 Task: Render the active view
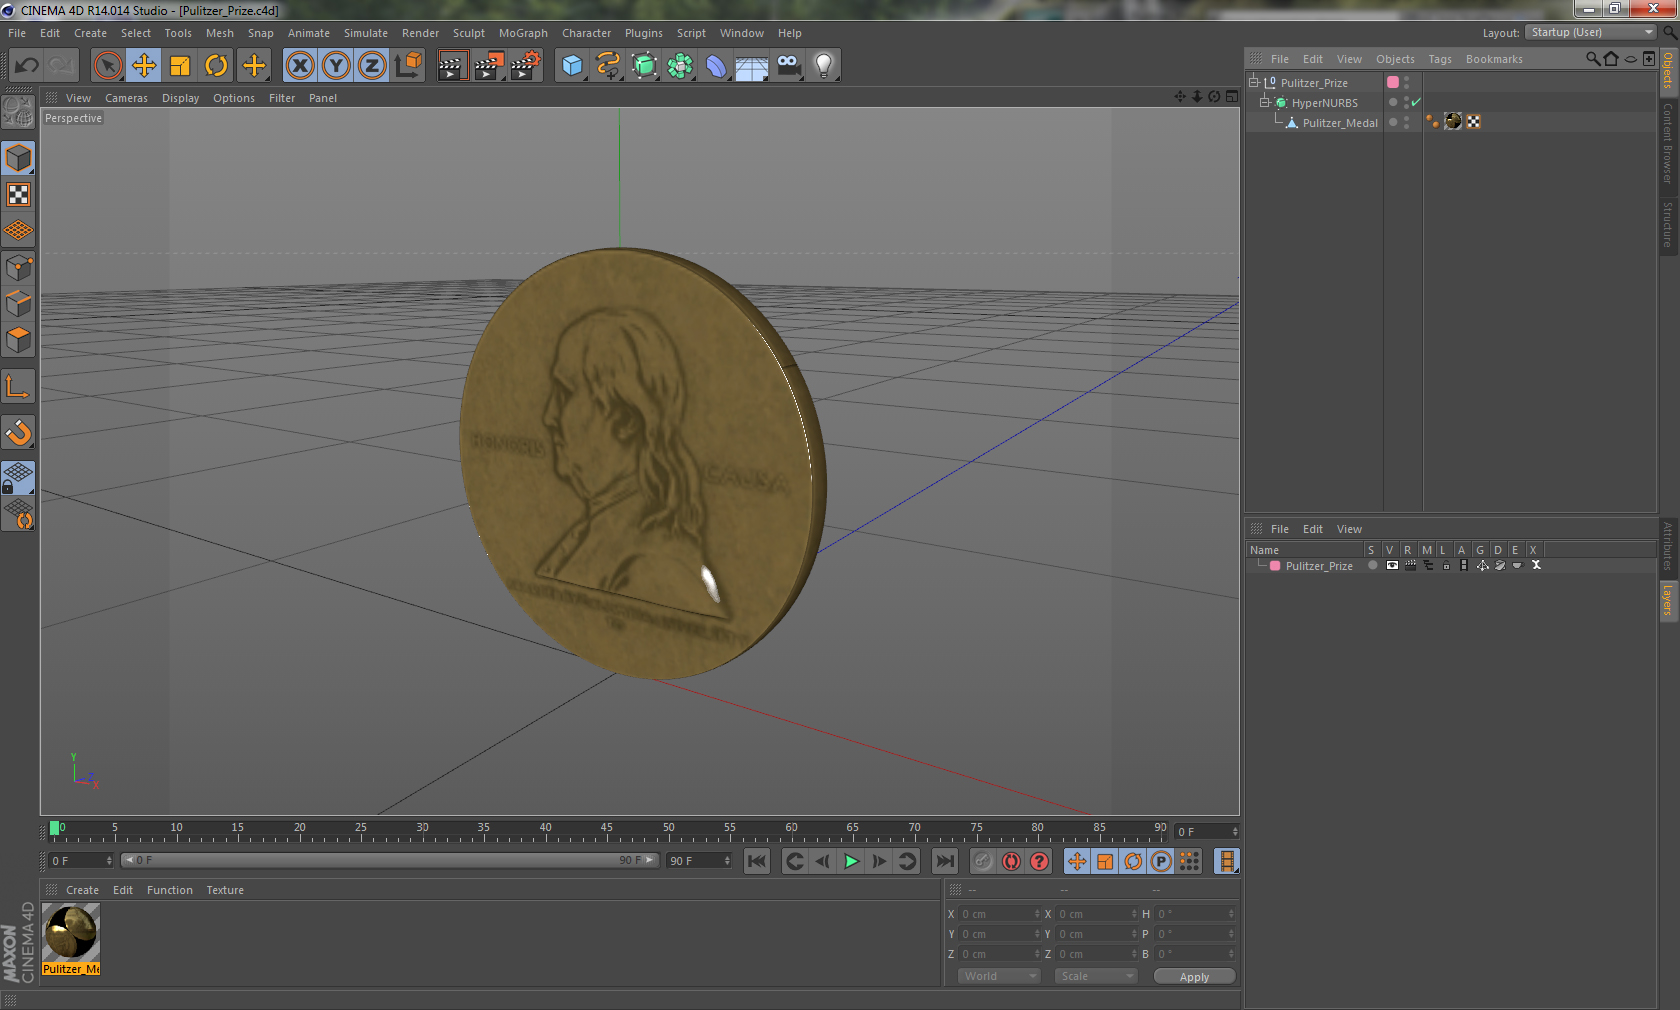pos(452,66)
